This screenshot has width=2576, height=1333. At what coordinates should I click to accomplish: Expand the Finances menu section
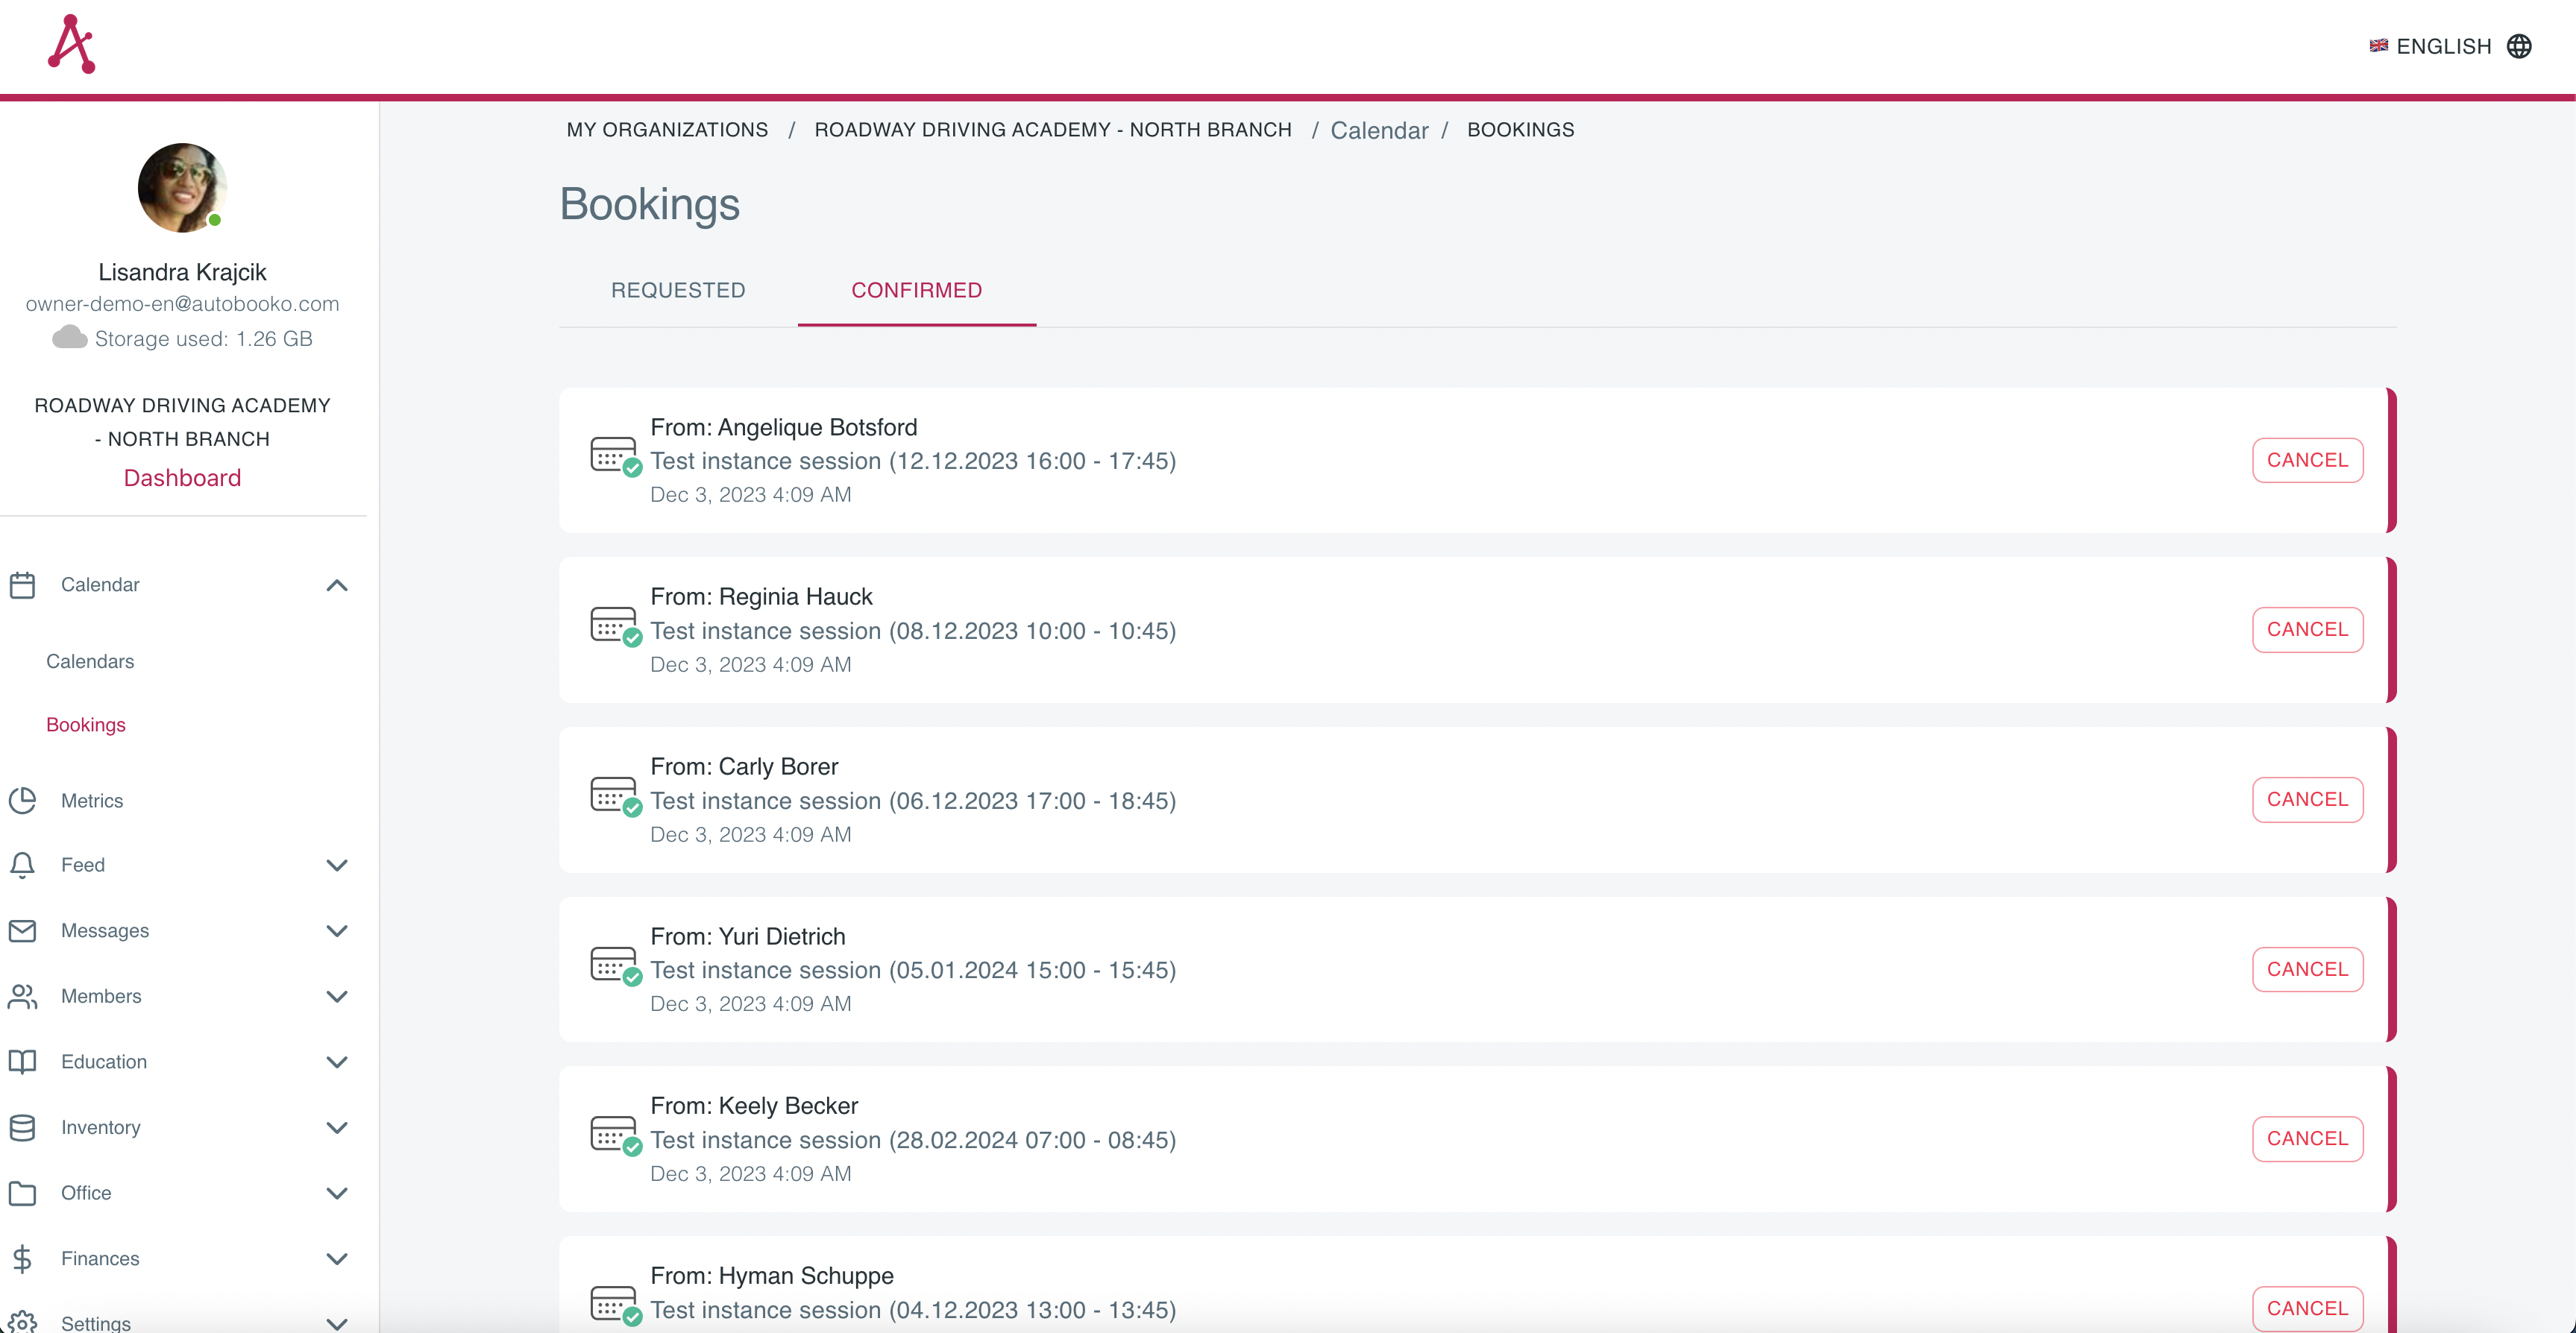(336, 1259)
